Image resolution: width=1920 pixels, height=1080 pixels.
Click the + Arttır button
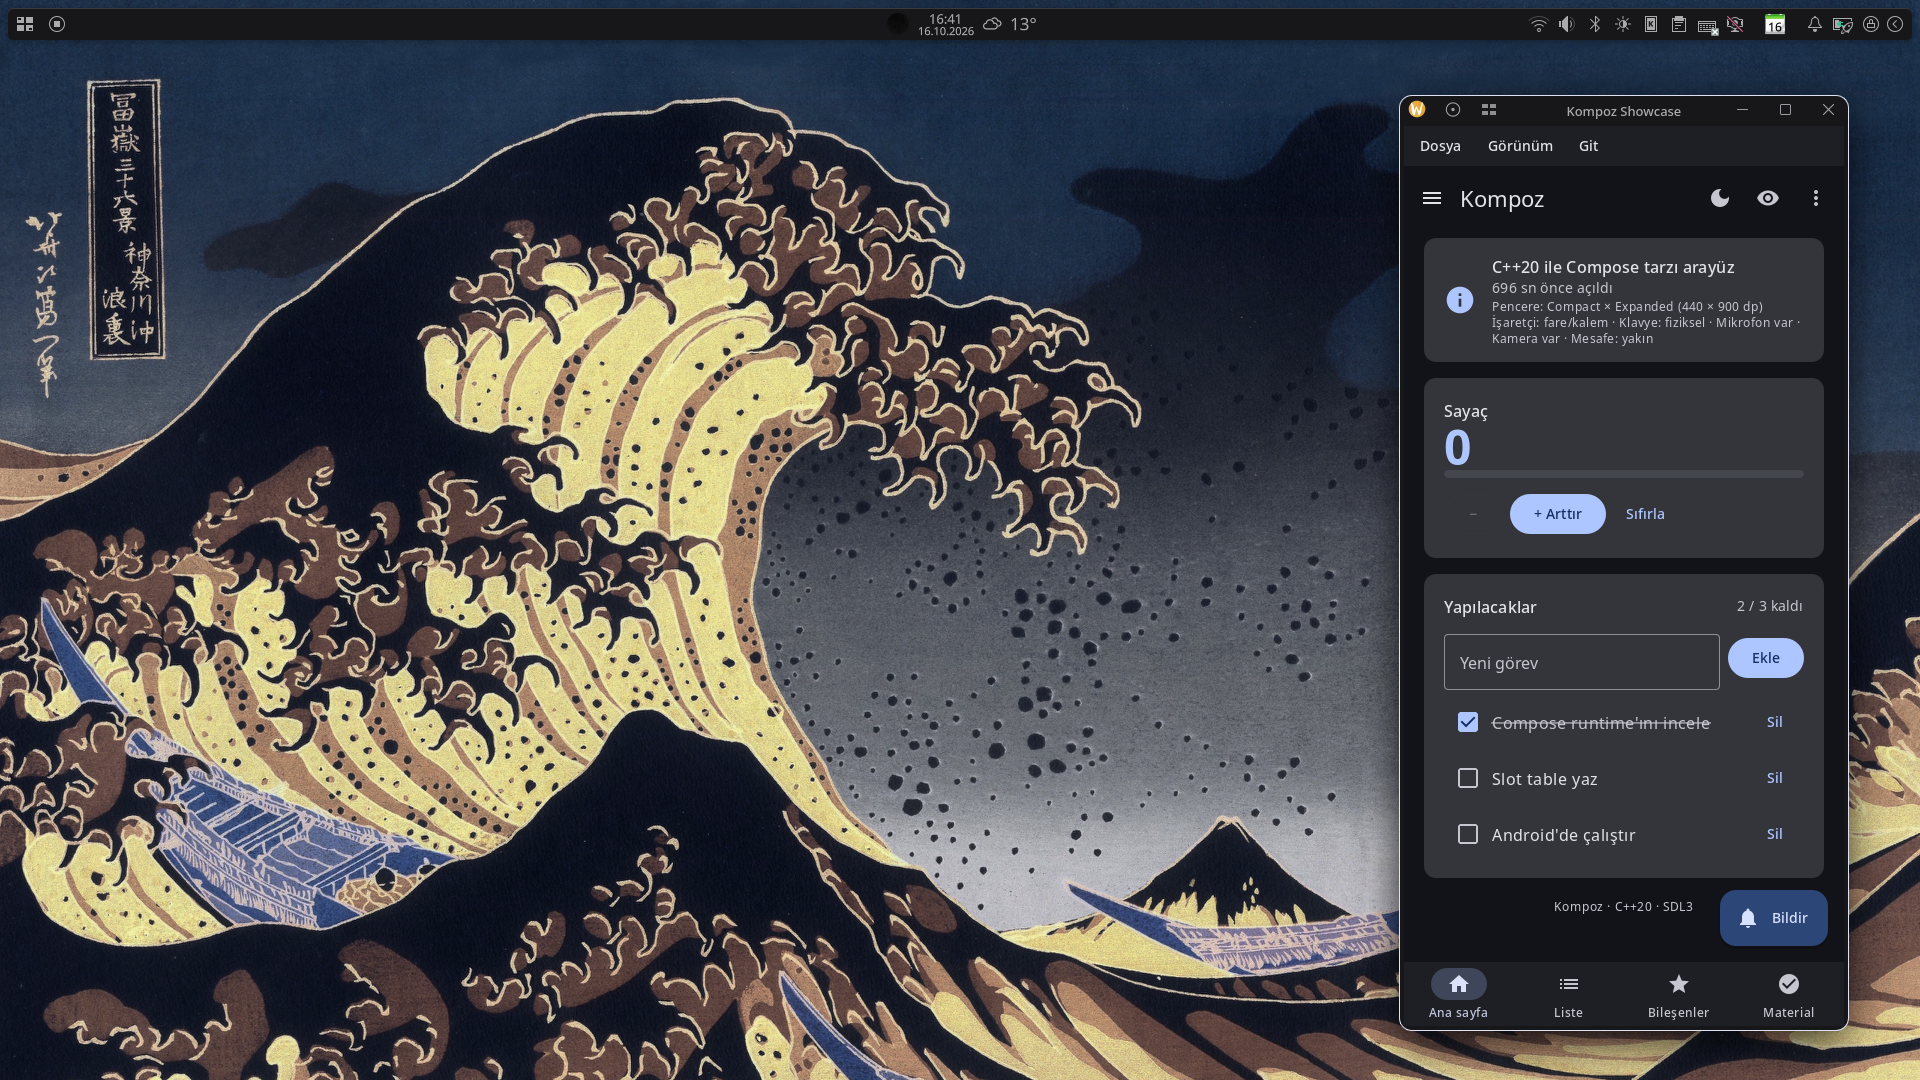pos(1558,514)
